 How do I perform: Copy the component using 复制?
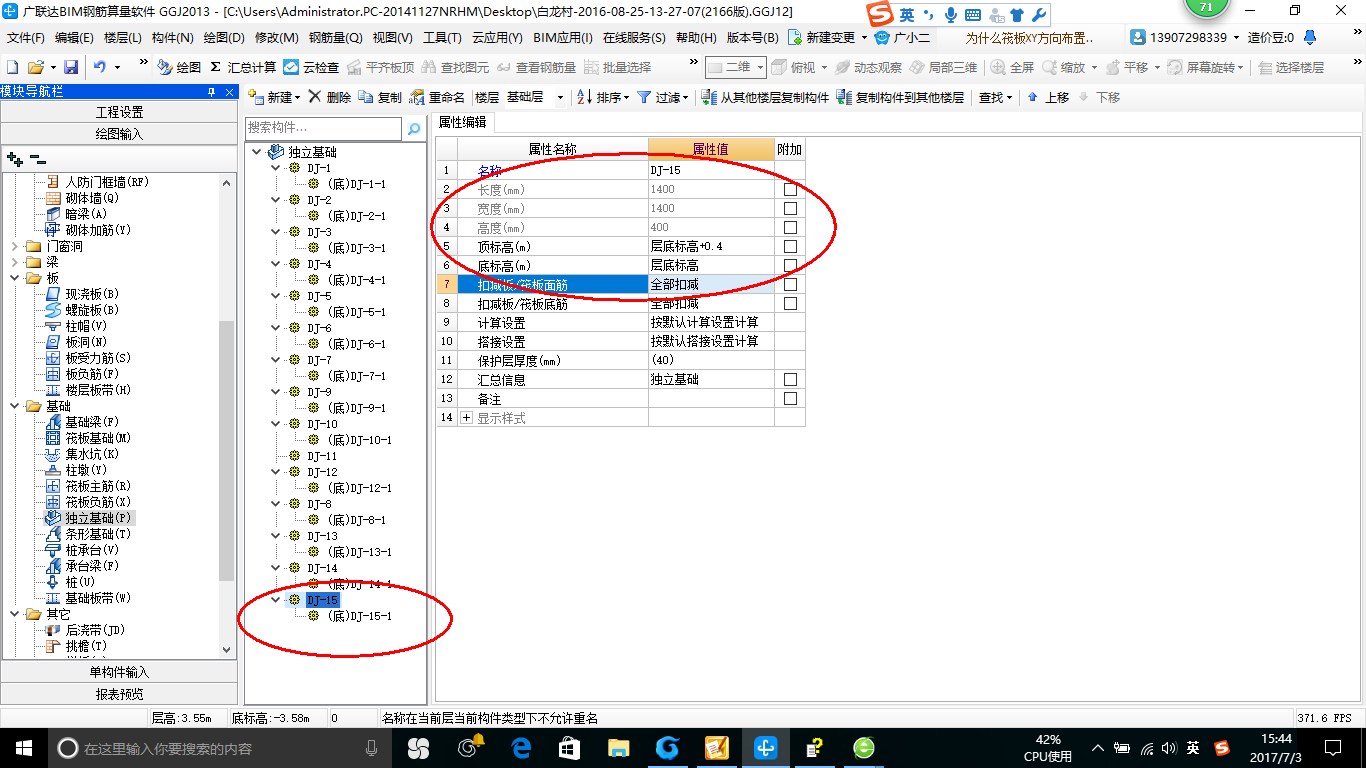click(380, 97)
